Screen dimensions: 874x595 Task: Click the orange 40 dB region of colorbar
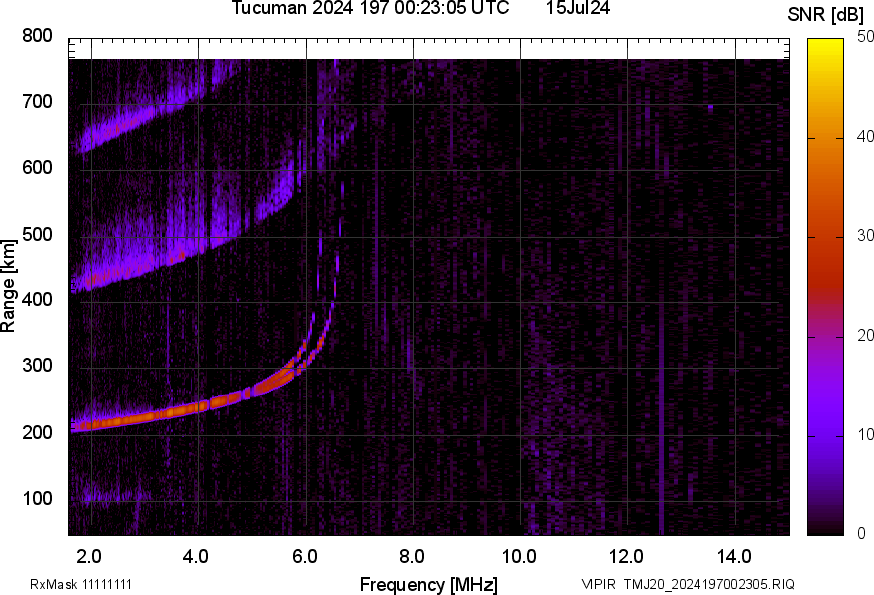click(x=826, y=138)
